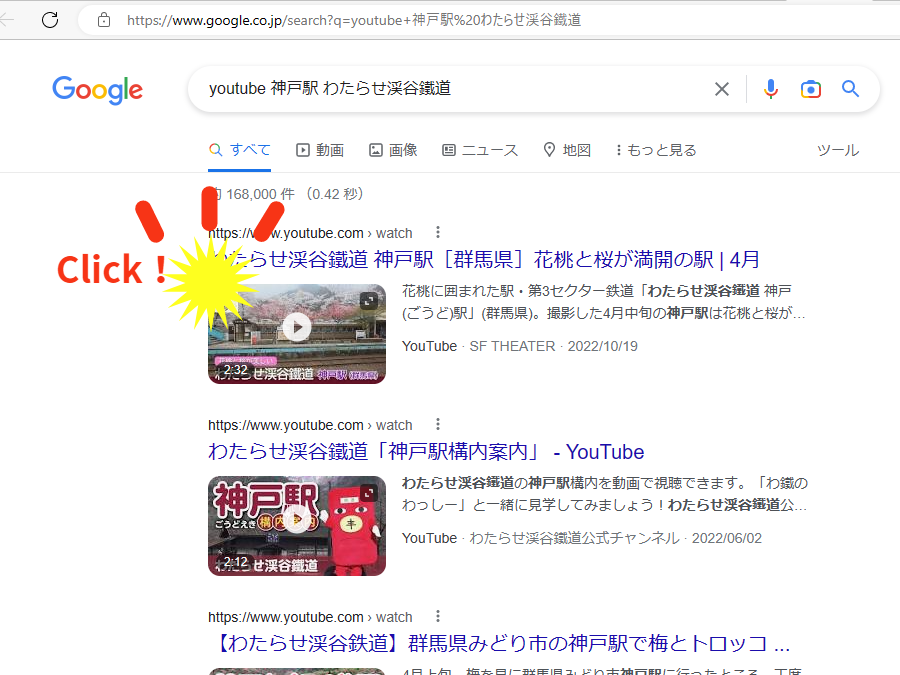Click inside the search input field

click(x=450, y=88)
